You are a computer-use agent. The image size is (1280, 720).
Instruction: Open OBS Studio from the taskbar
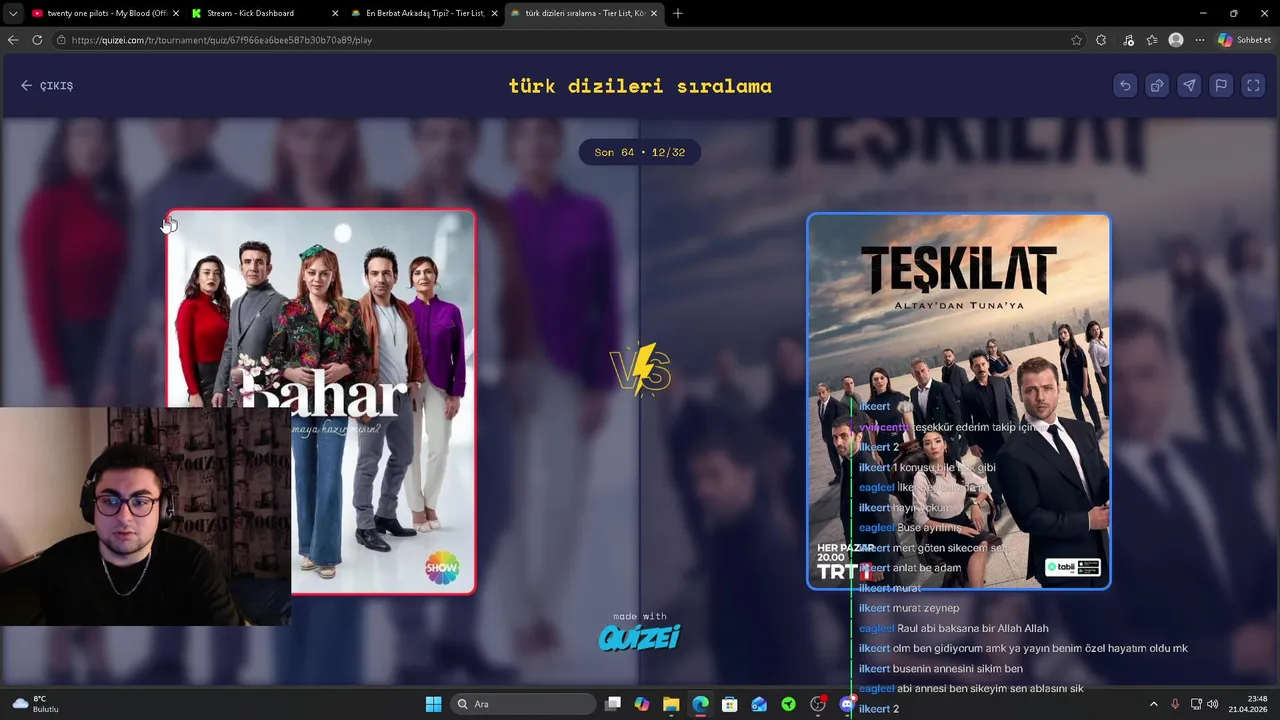[x=818, y=704]
